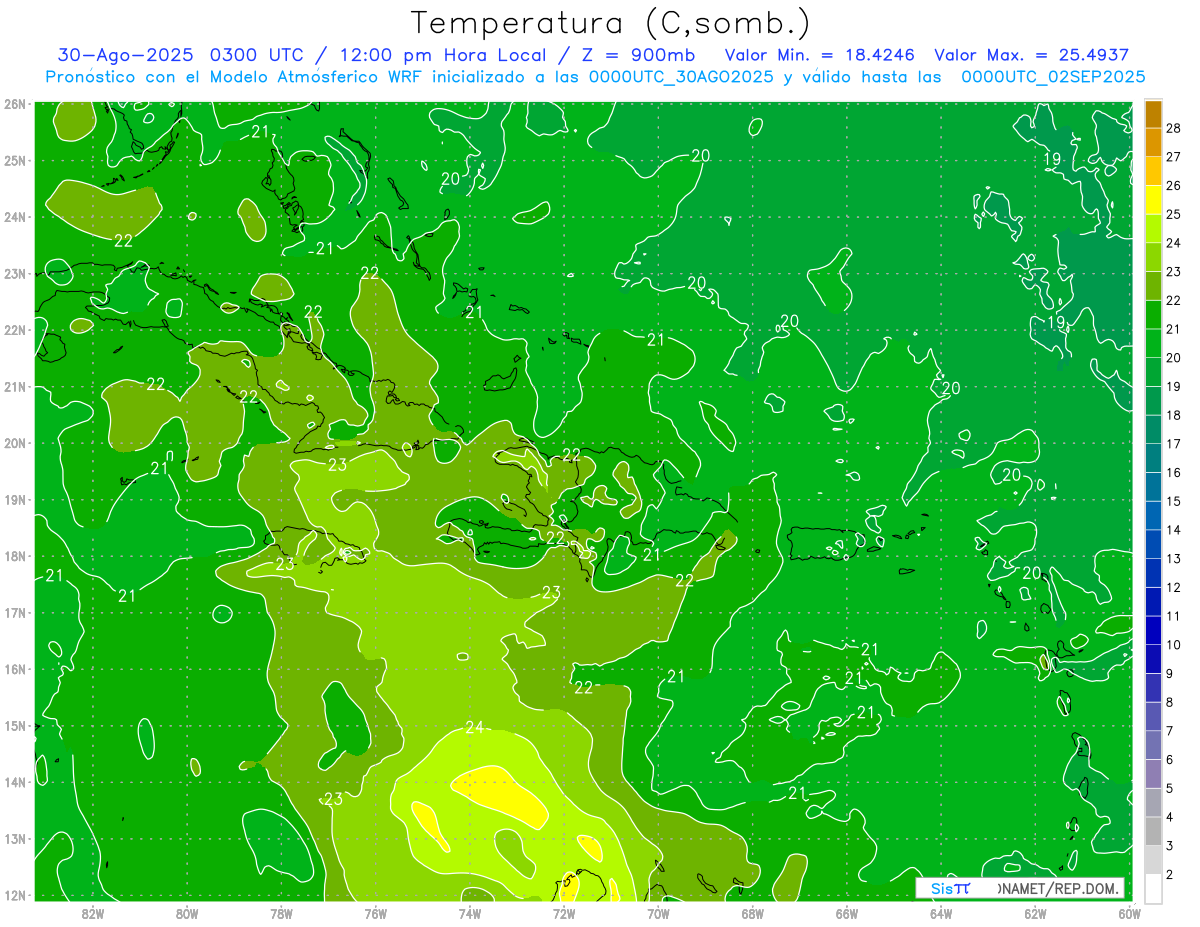Click color scale value 8

pyautogui.click(x=1170, y=702)
